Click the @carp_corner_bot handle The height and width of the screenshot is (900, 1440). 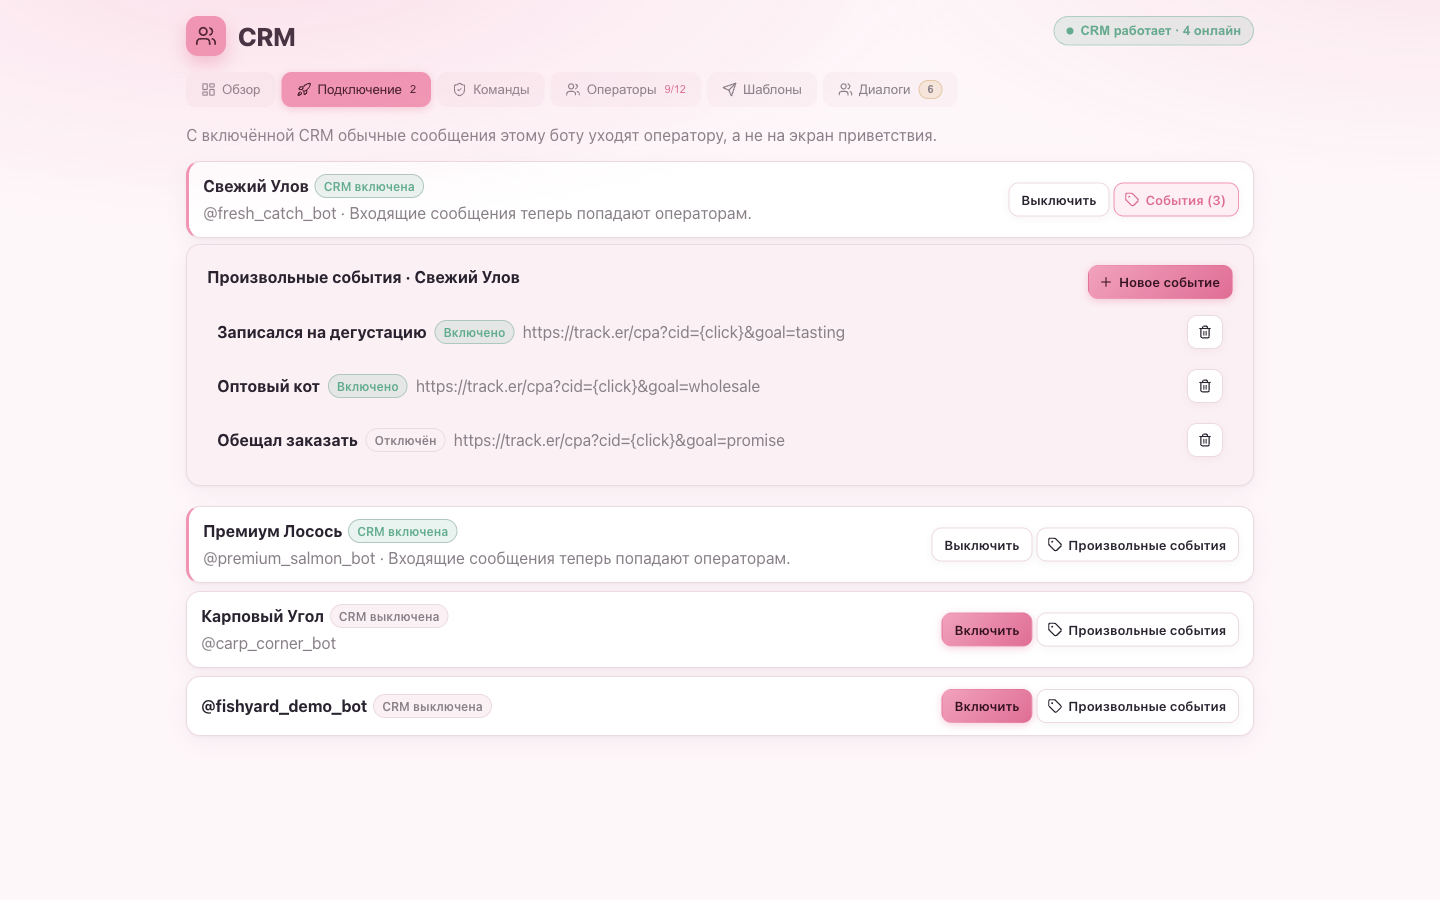(269, 643)
